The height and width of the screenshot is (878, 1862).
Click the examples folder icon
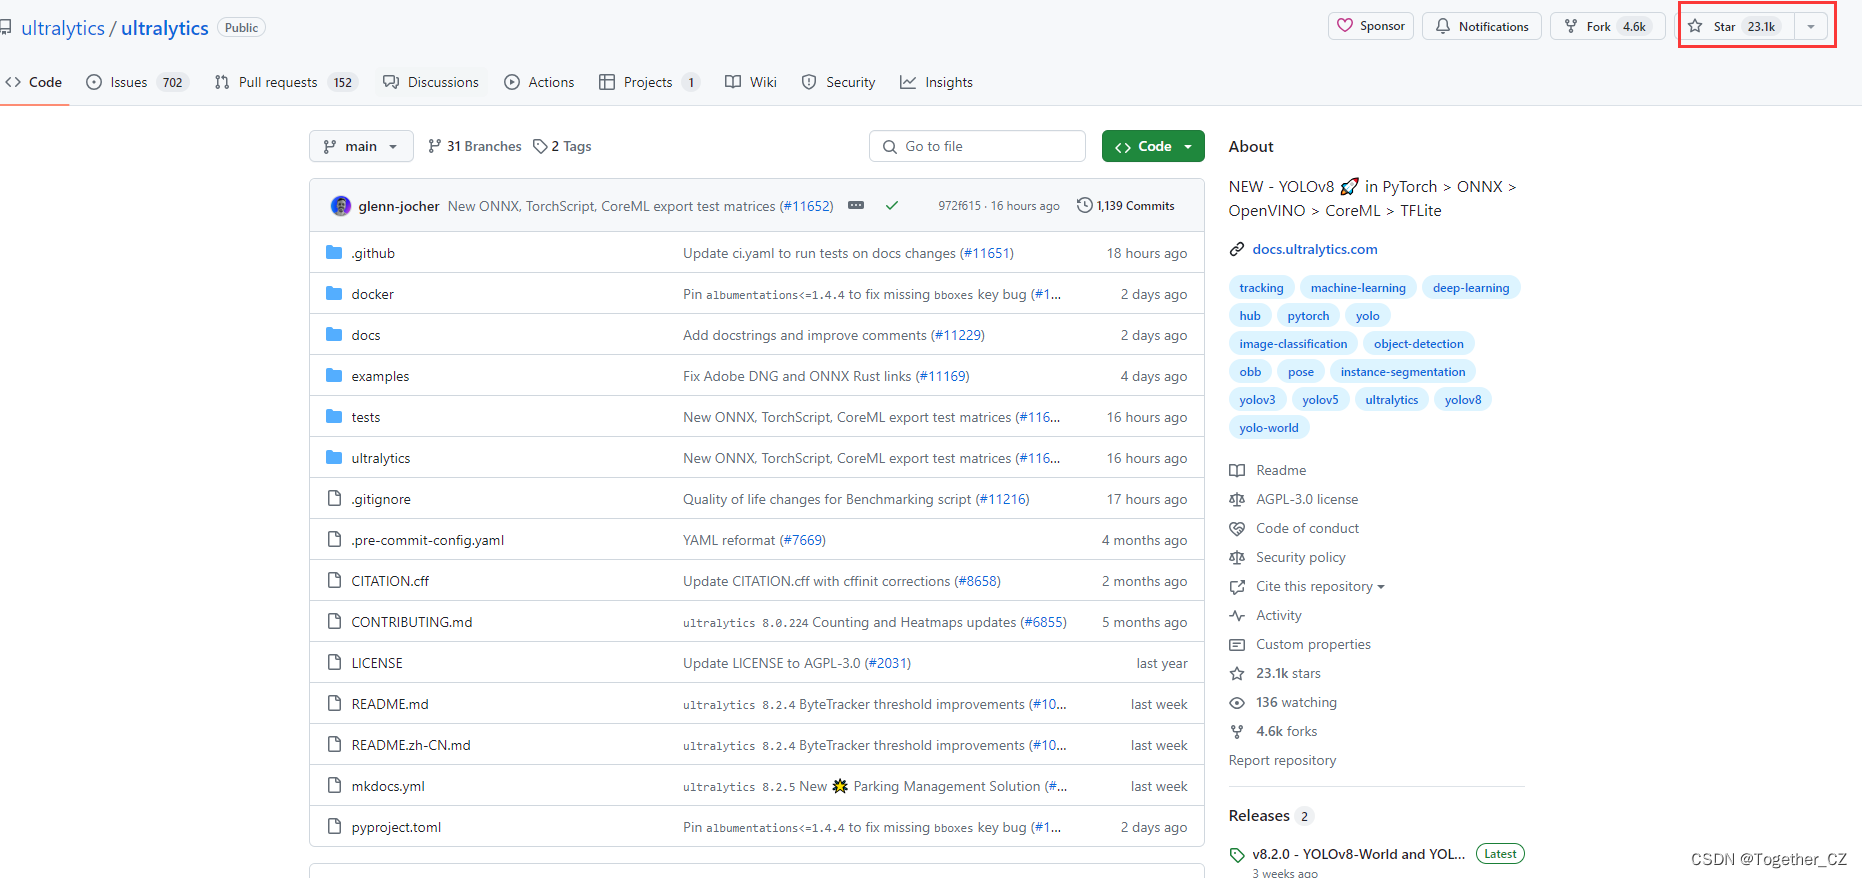[x=334, y=376]
